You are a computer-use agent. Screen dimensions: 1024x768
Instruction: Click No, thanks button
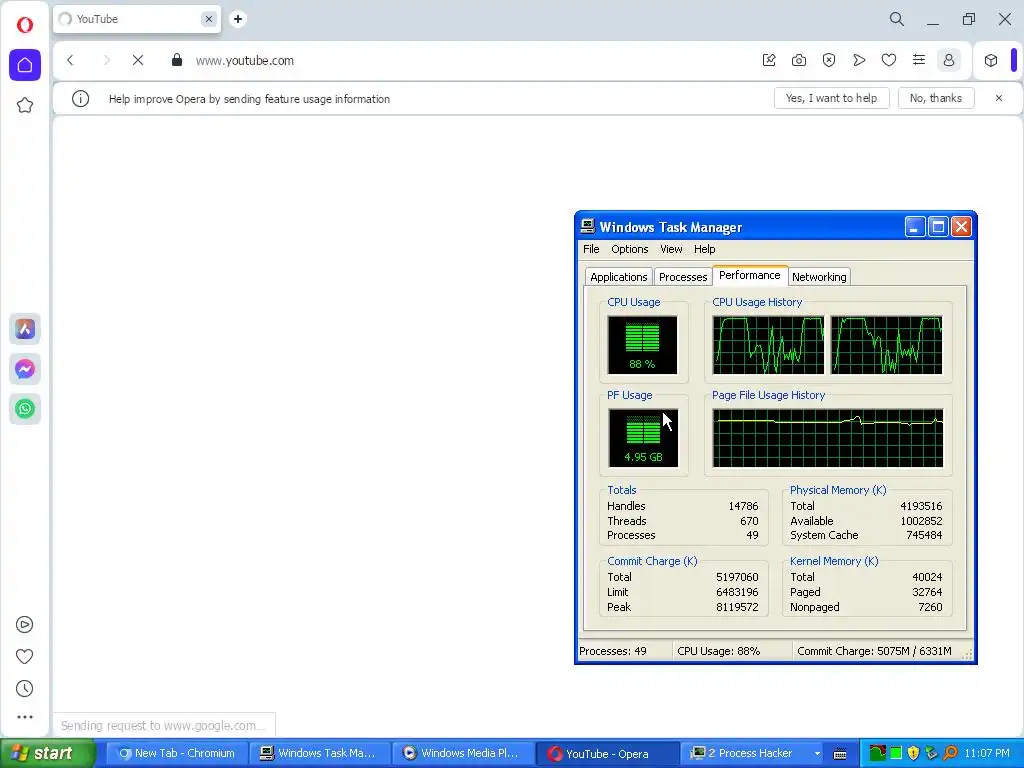[x=936, y=98]
